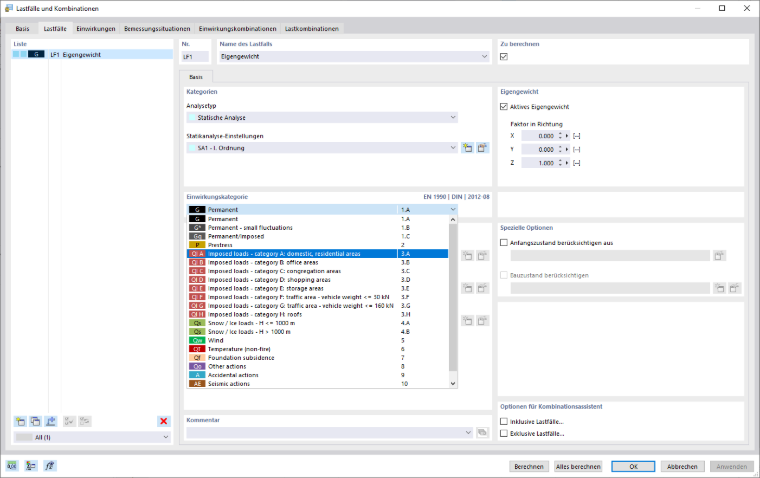Select Permanent - small fluctuations entry
Image resolution: width=760 pixels, height=478 pixels.
(317, 227)
